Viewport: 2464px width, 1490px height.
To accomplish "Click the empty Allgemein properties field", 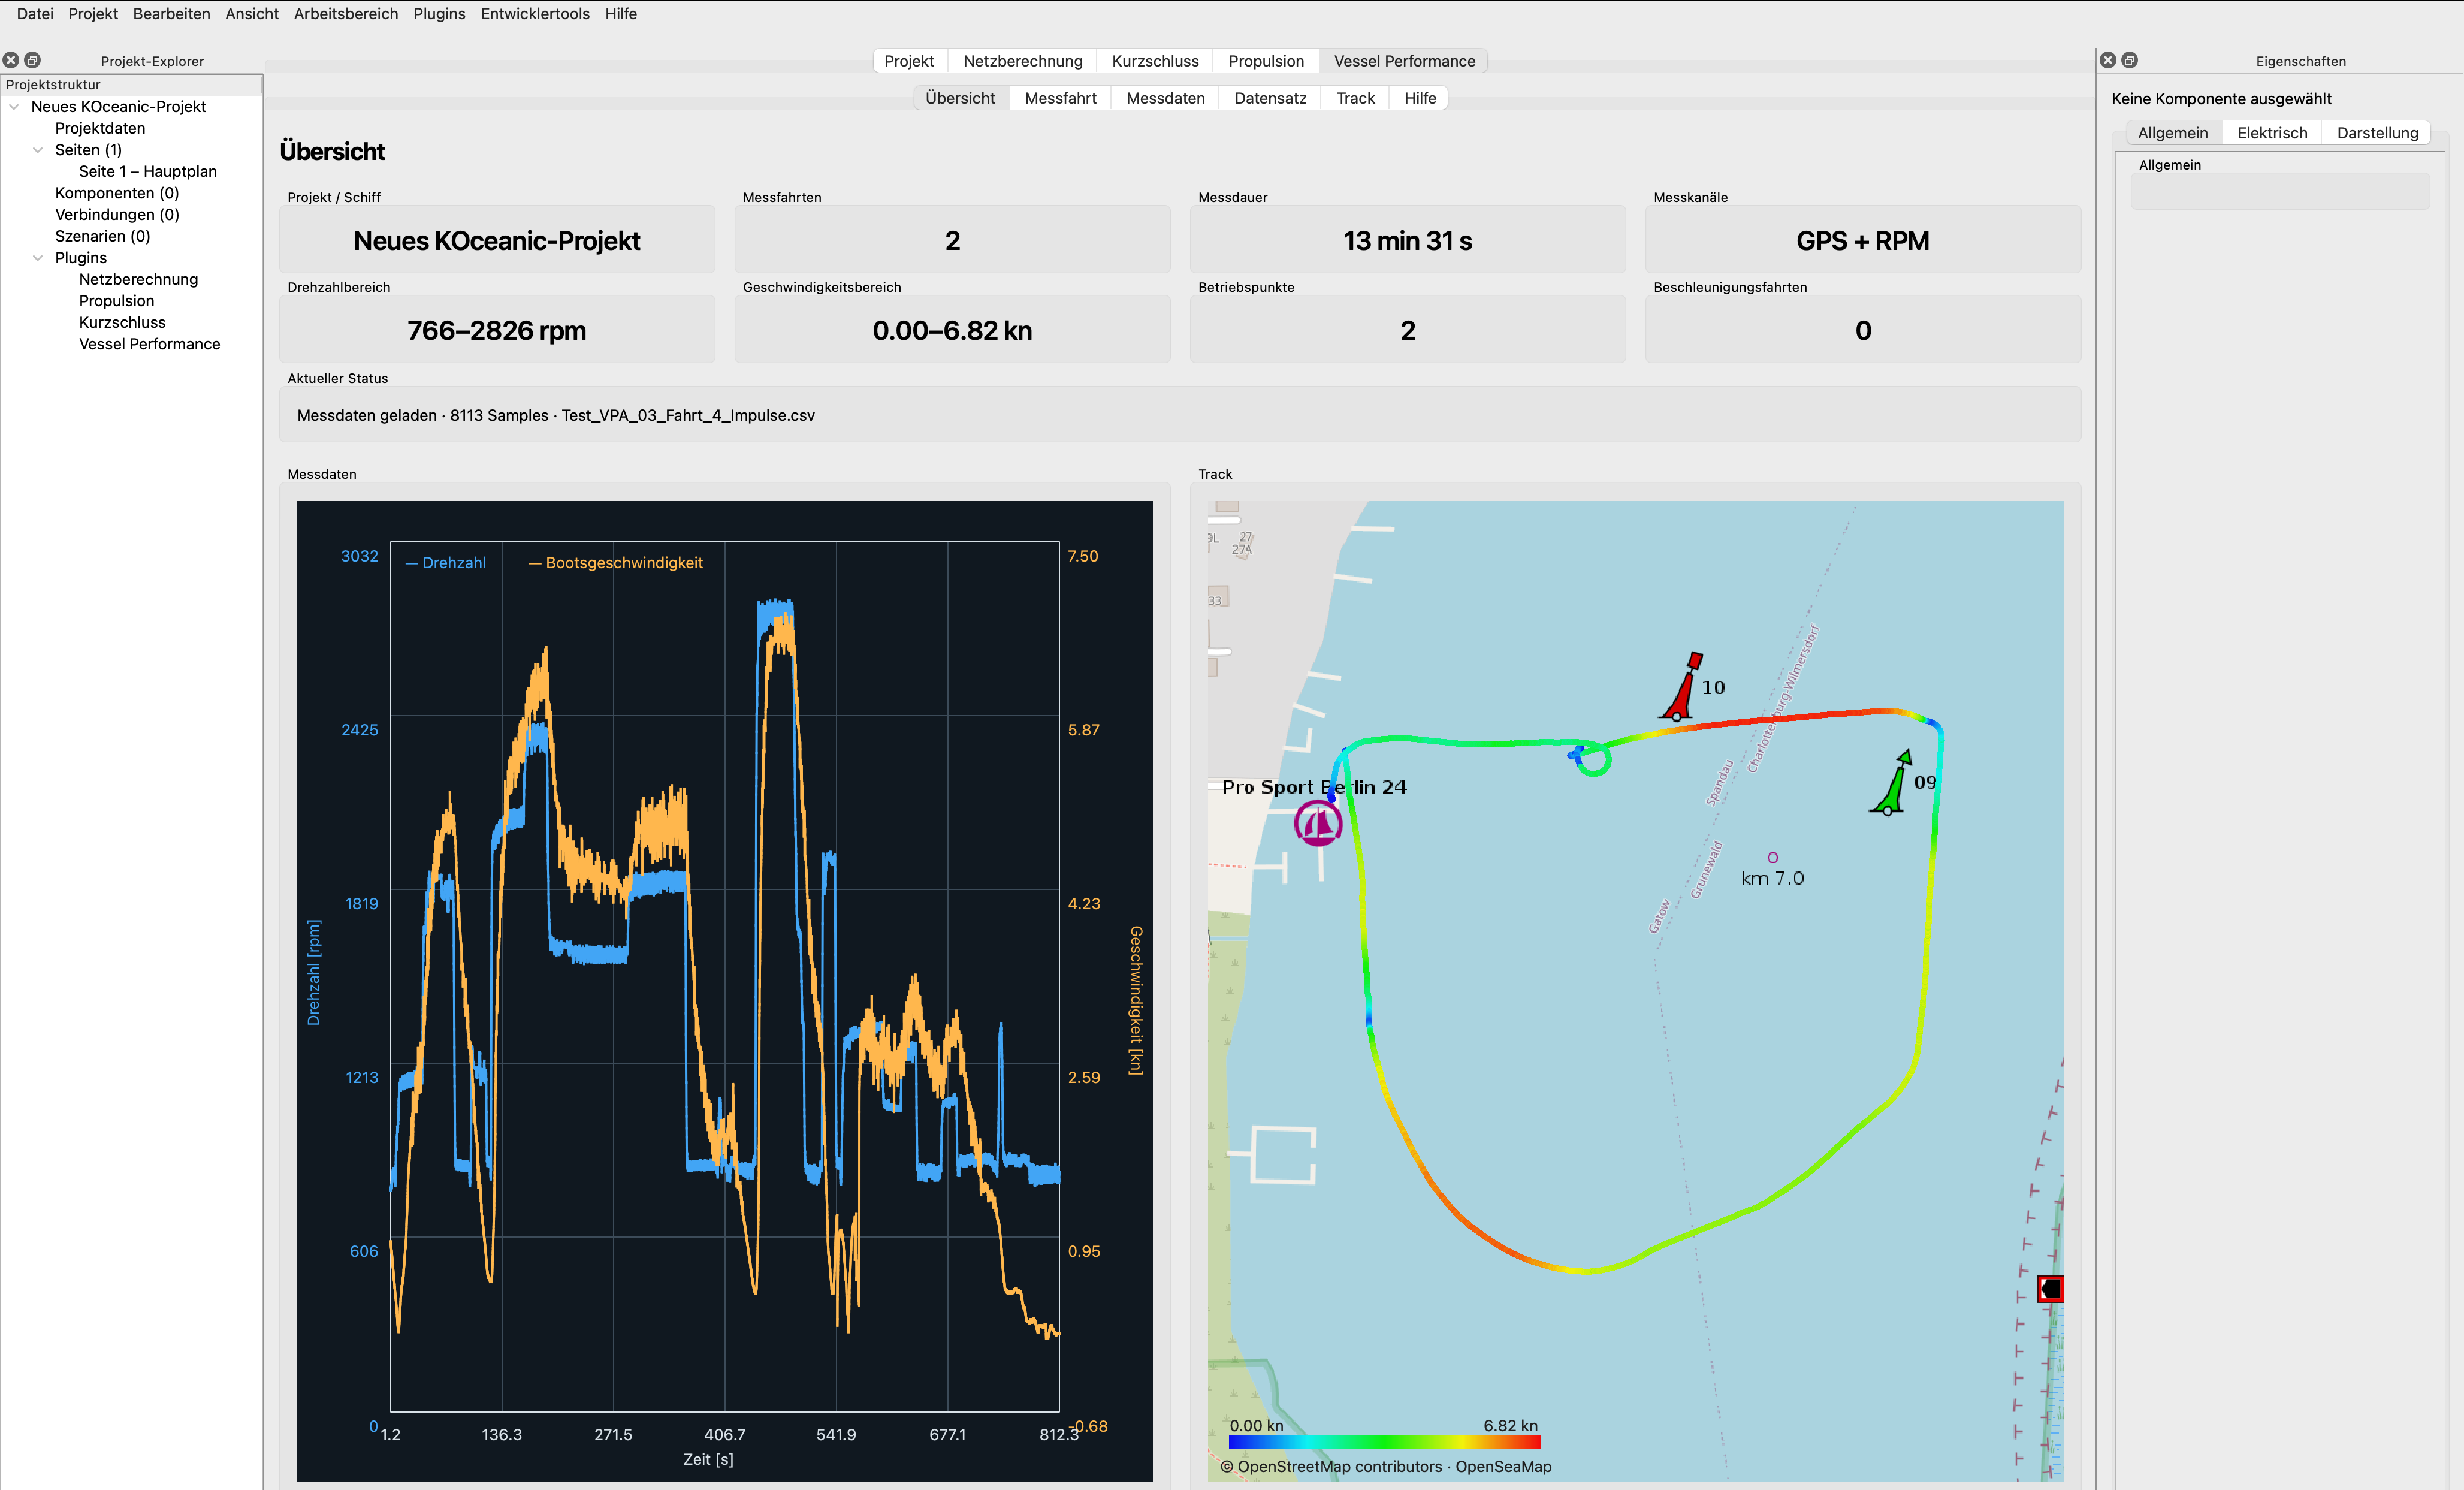I will pyautogui.click(x=2280, y=191).
